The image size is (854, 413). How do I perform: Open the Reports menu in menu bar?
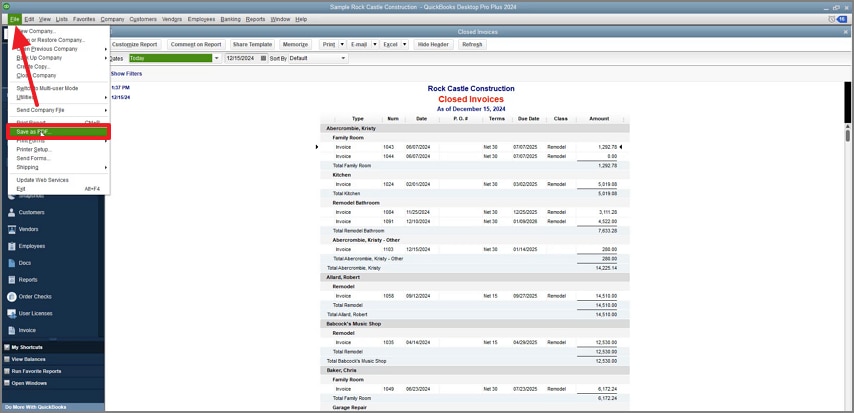pos(255,19)
